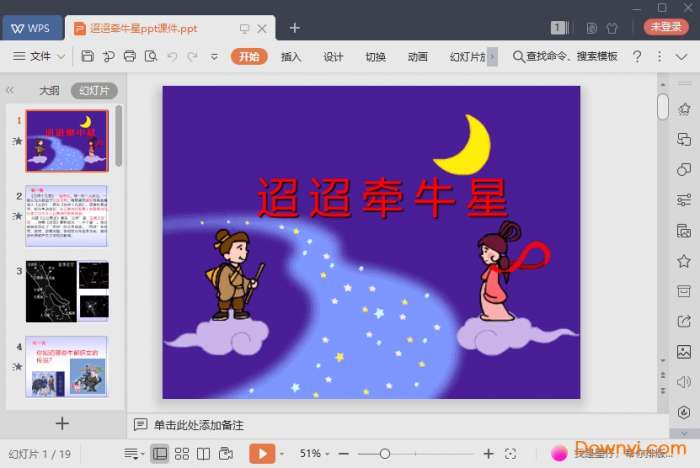The width and height of the screenshot is (700, 468).
Task: Click the slide panel scrollbar
Action: 118,136
